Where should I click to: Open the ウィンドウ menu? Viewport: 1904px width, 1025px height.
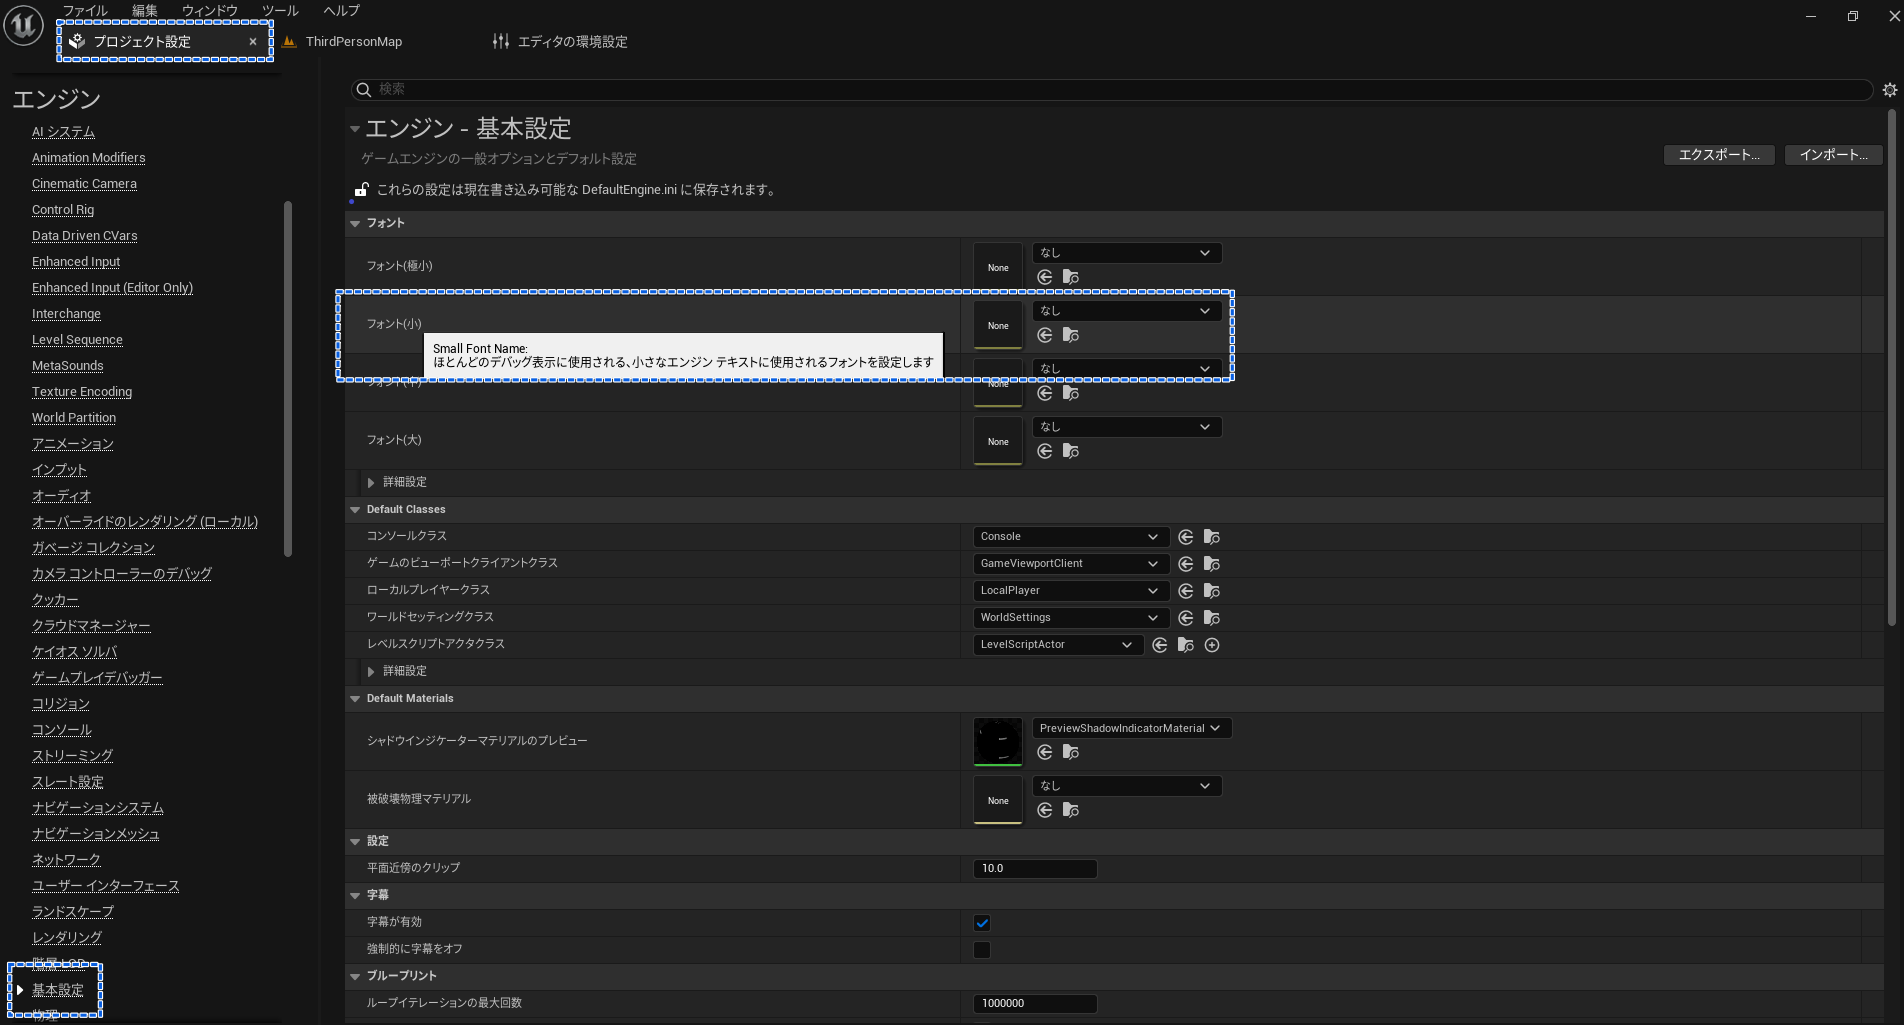click(x=209, y=11)
